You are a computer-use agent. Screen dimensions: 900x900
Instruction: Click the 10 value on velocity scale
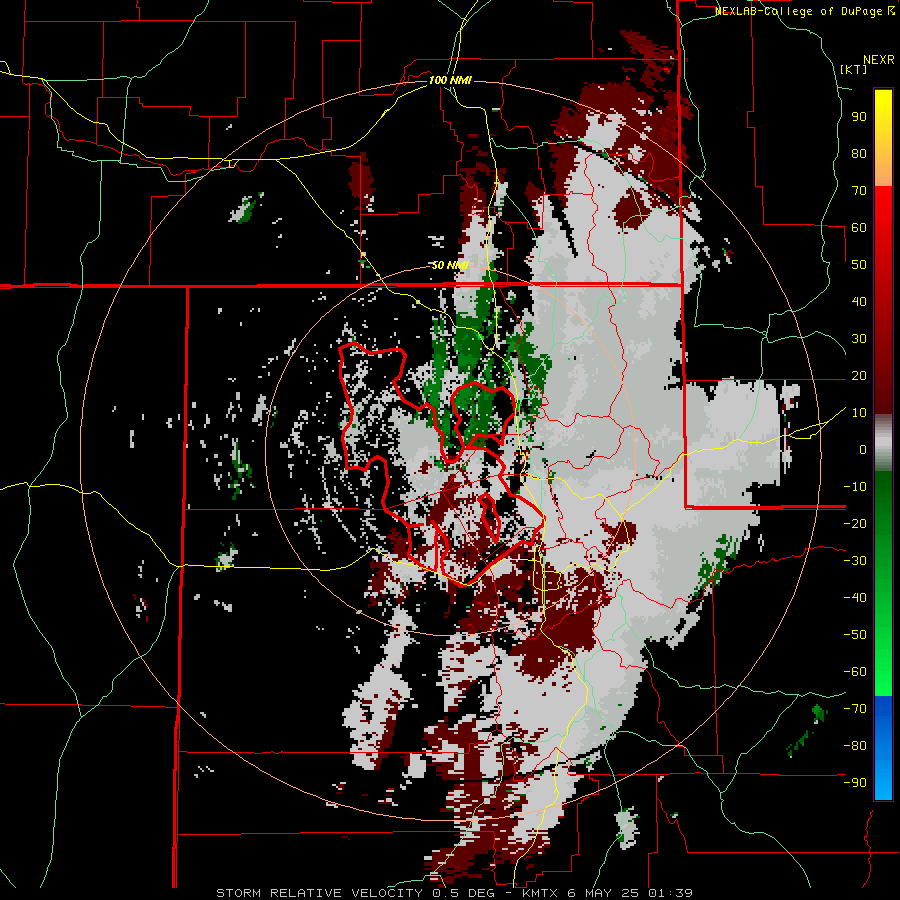pyautogui.click(x=859, y=413)
